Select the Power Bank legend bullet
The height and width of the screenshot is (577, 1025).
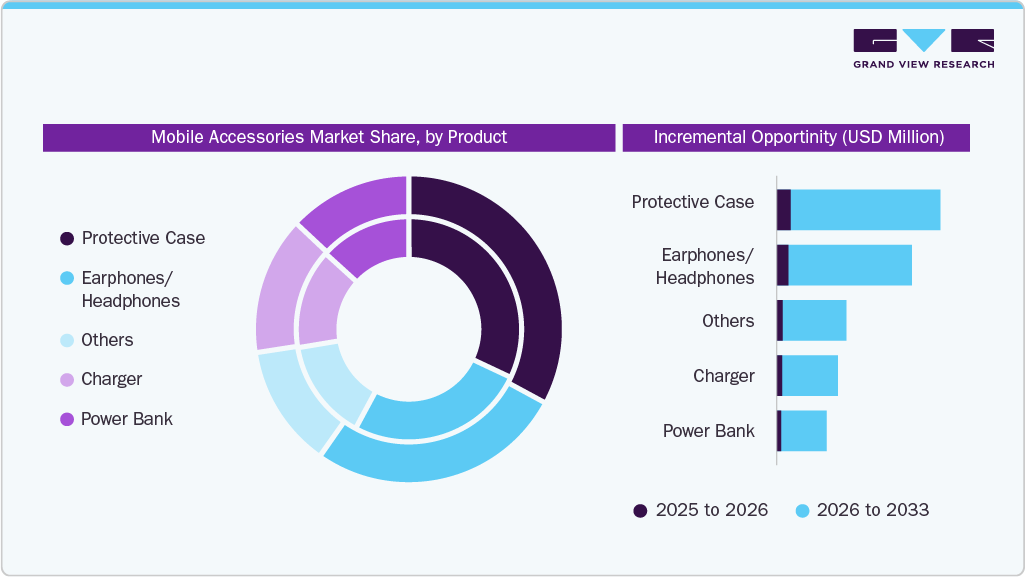pos(66,419)
